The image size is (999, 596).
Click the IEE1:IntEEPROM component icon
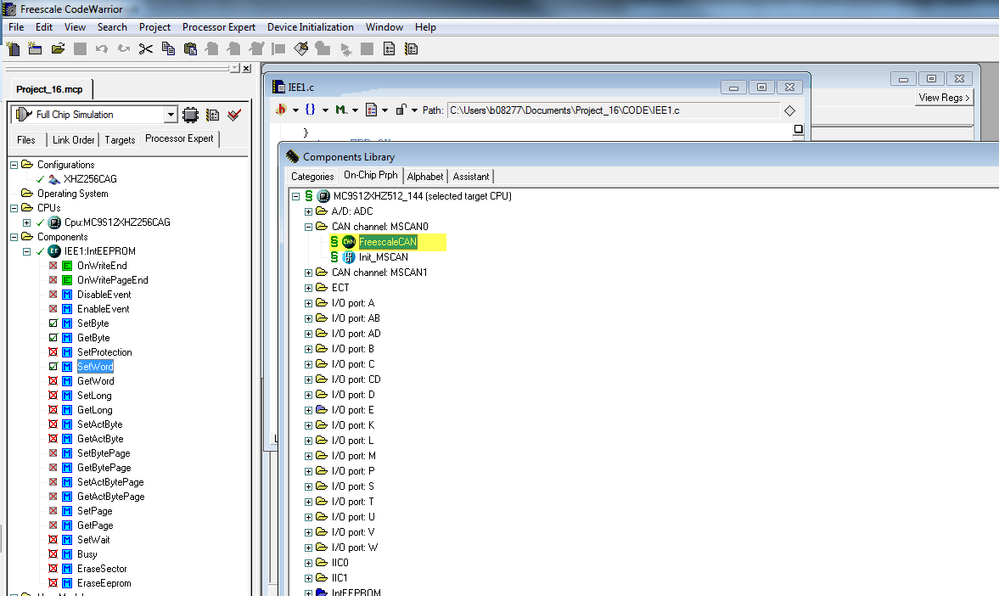(55, 251)
